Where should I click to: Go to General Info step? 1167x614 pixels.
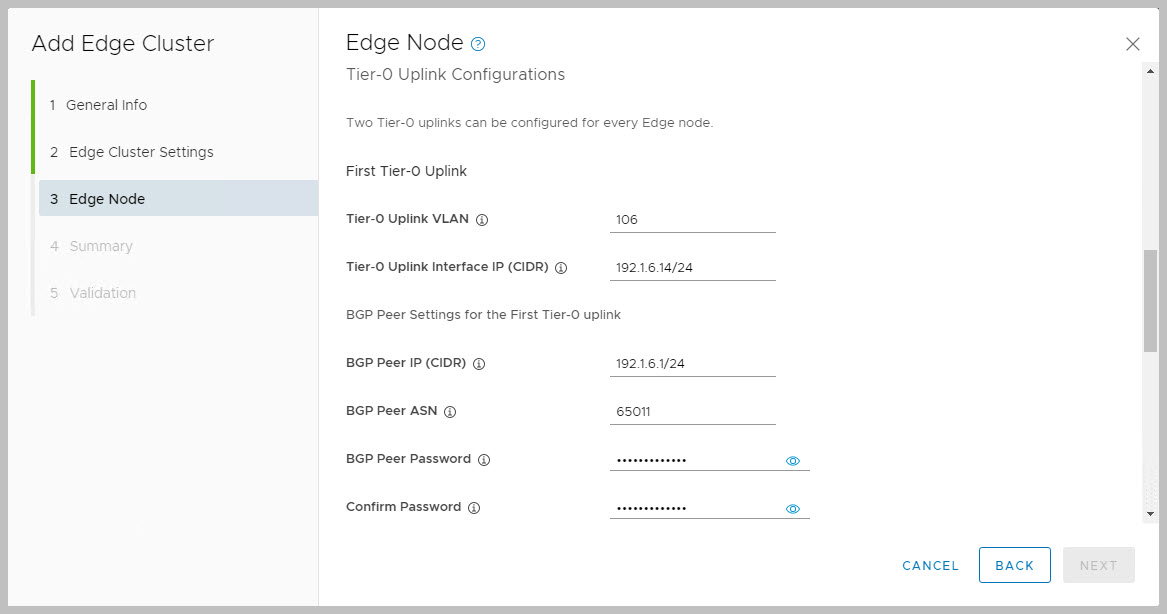pyautogui.click(x=106, y=105)
